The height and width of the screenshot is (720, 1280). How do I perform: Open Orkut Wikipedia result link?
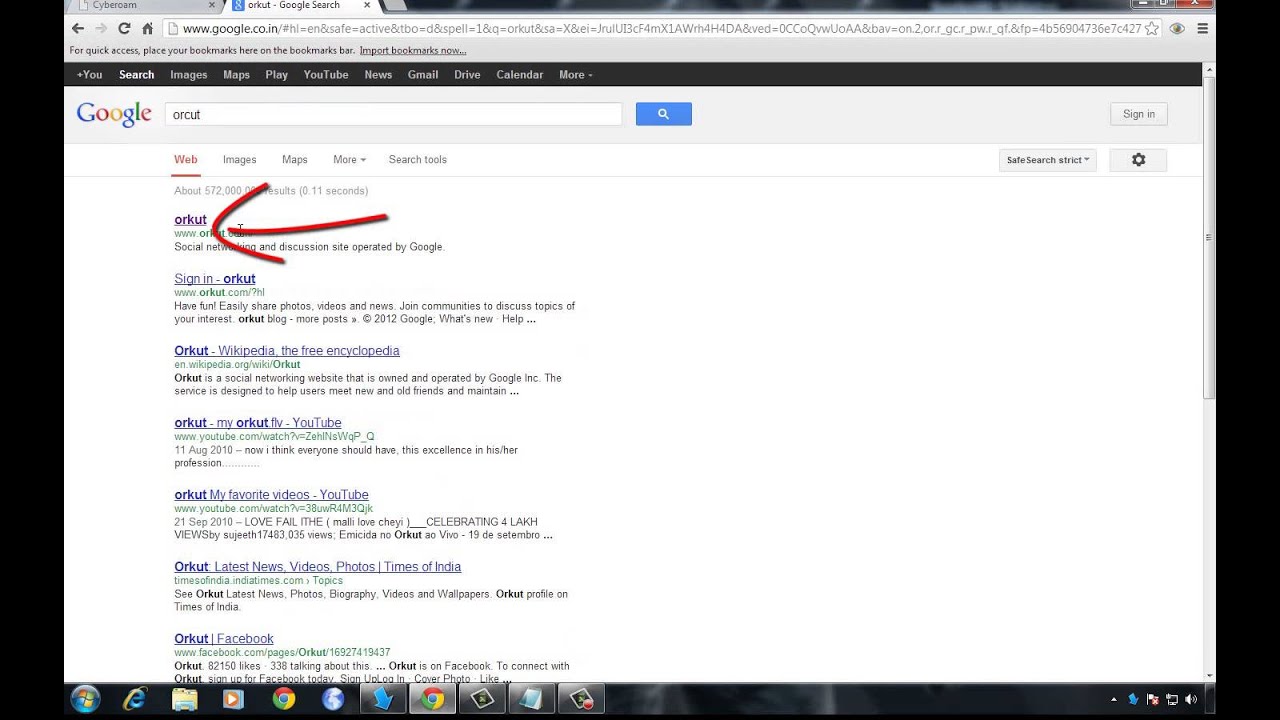[x=286, y=351]
